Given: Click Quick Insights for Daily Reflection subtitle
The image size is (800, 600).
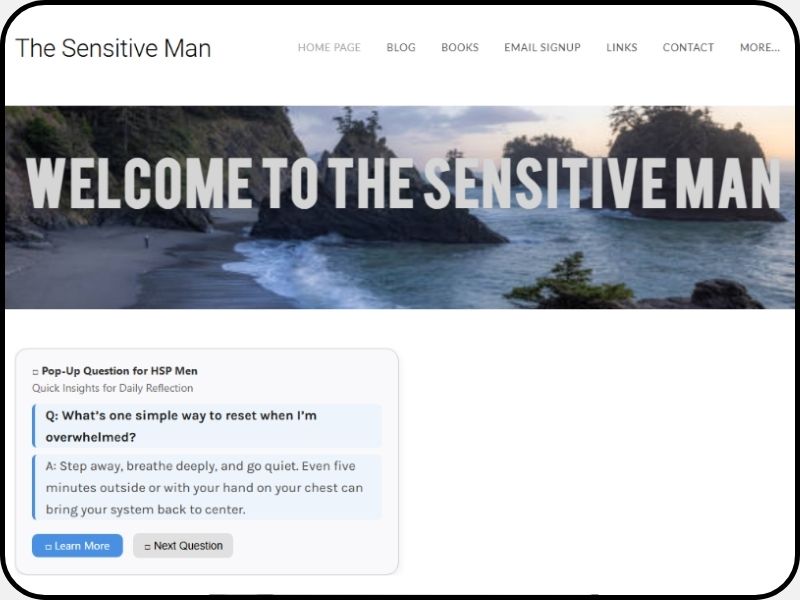Looking at the screenshot, I should [x=113, y=388].
